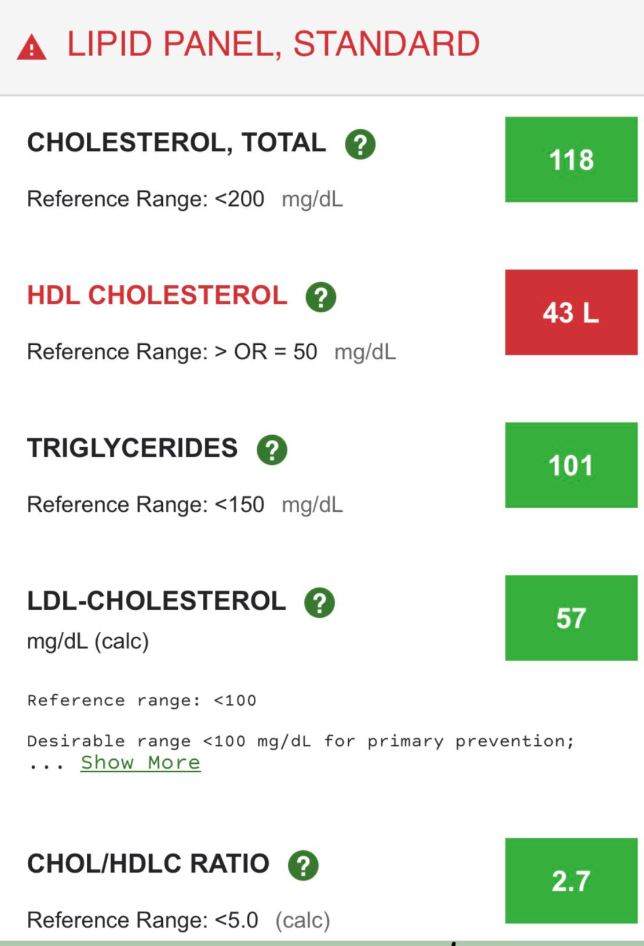Select the green 118 result box
The image size is (644, 946).
point(571,159)
